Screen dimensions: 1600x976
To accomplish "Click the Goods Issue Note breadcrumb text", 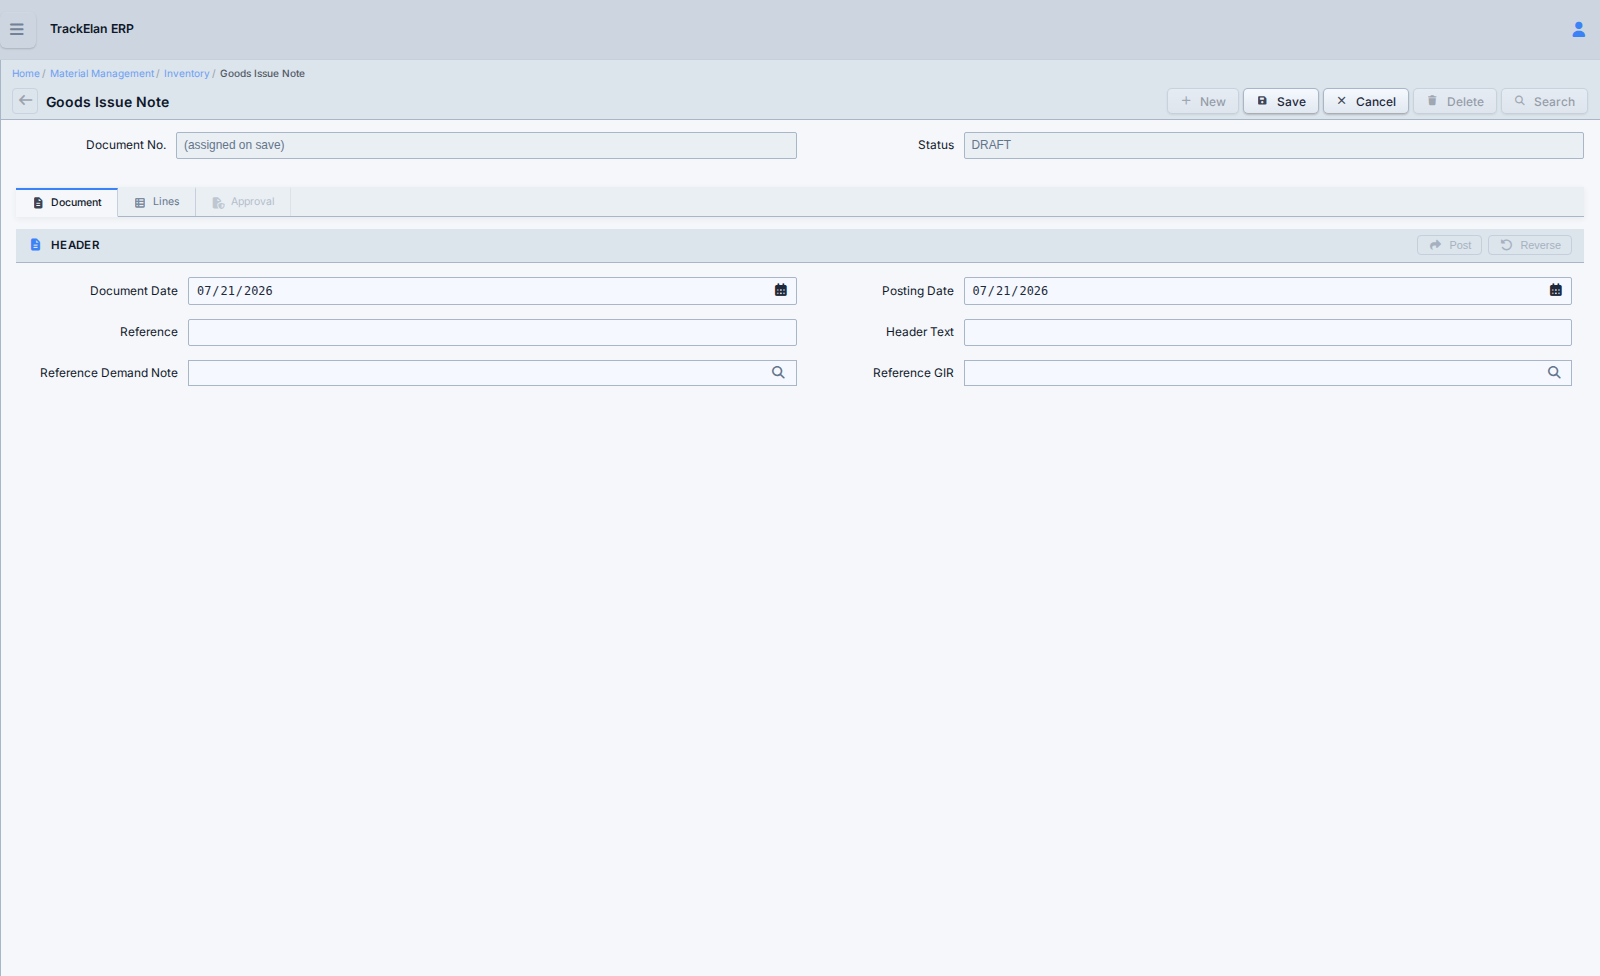I will click(x=262, y=73).
